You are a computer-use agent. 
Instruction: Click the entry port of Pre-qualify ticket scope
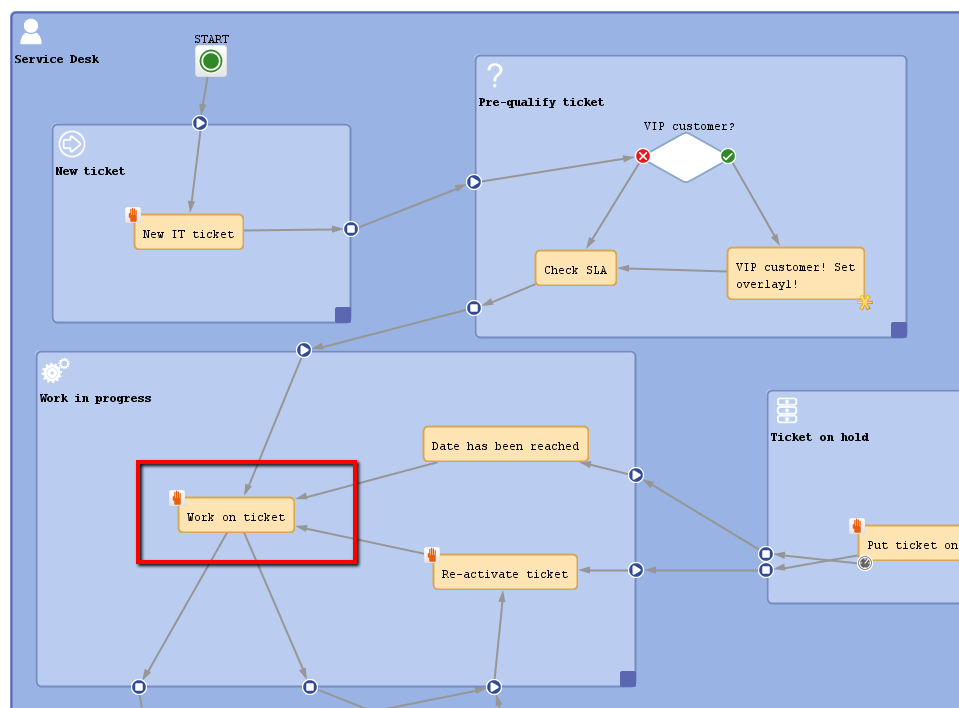tap(474, 182)
